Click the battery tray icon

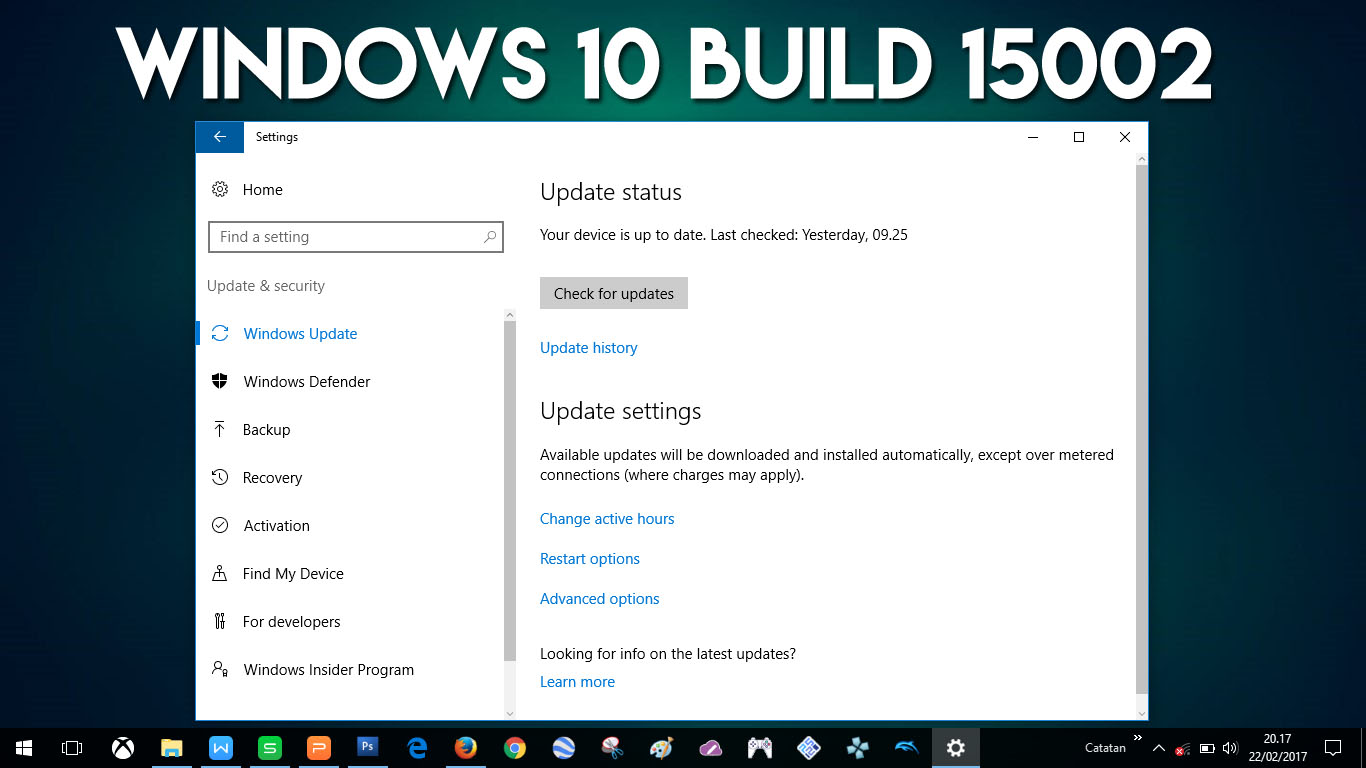click(x=1207, y=748)
